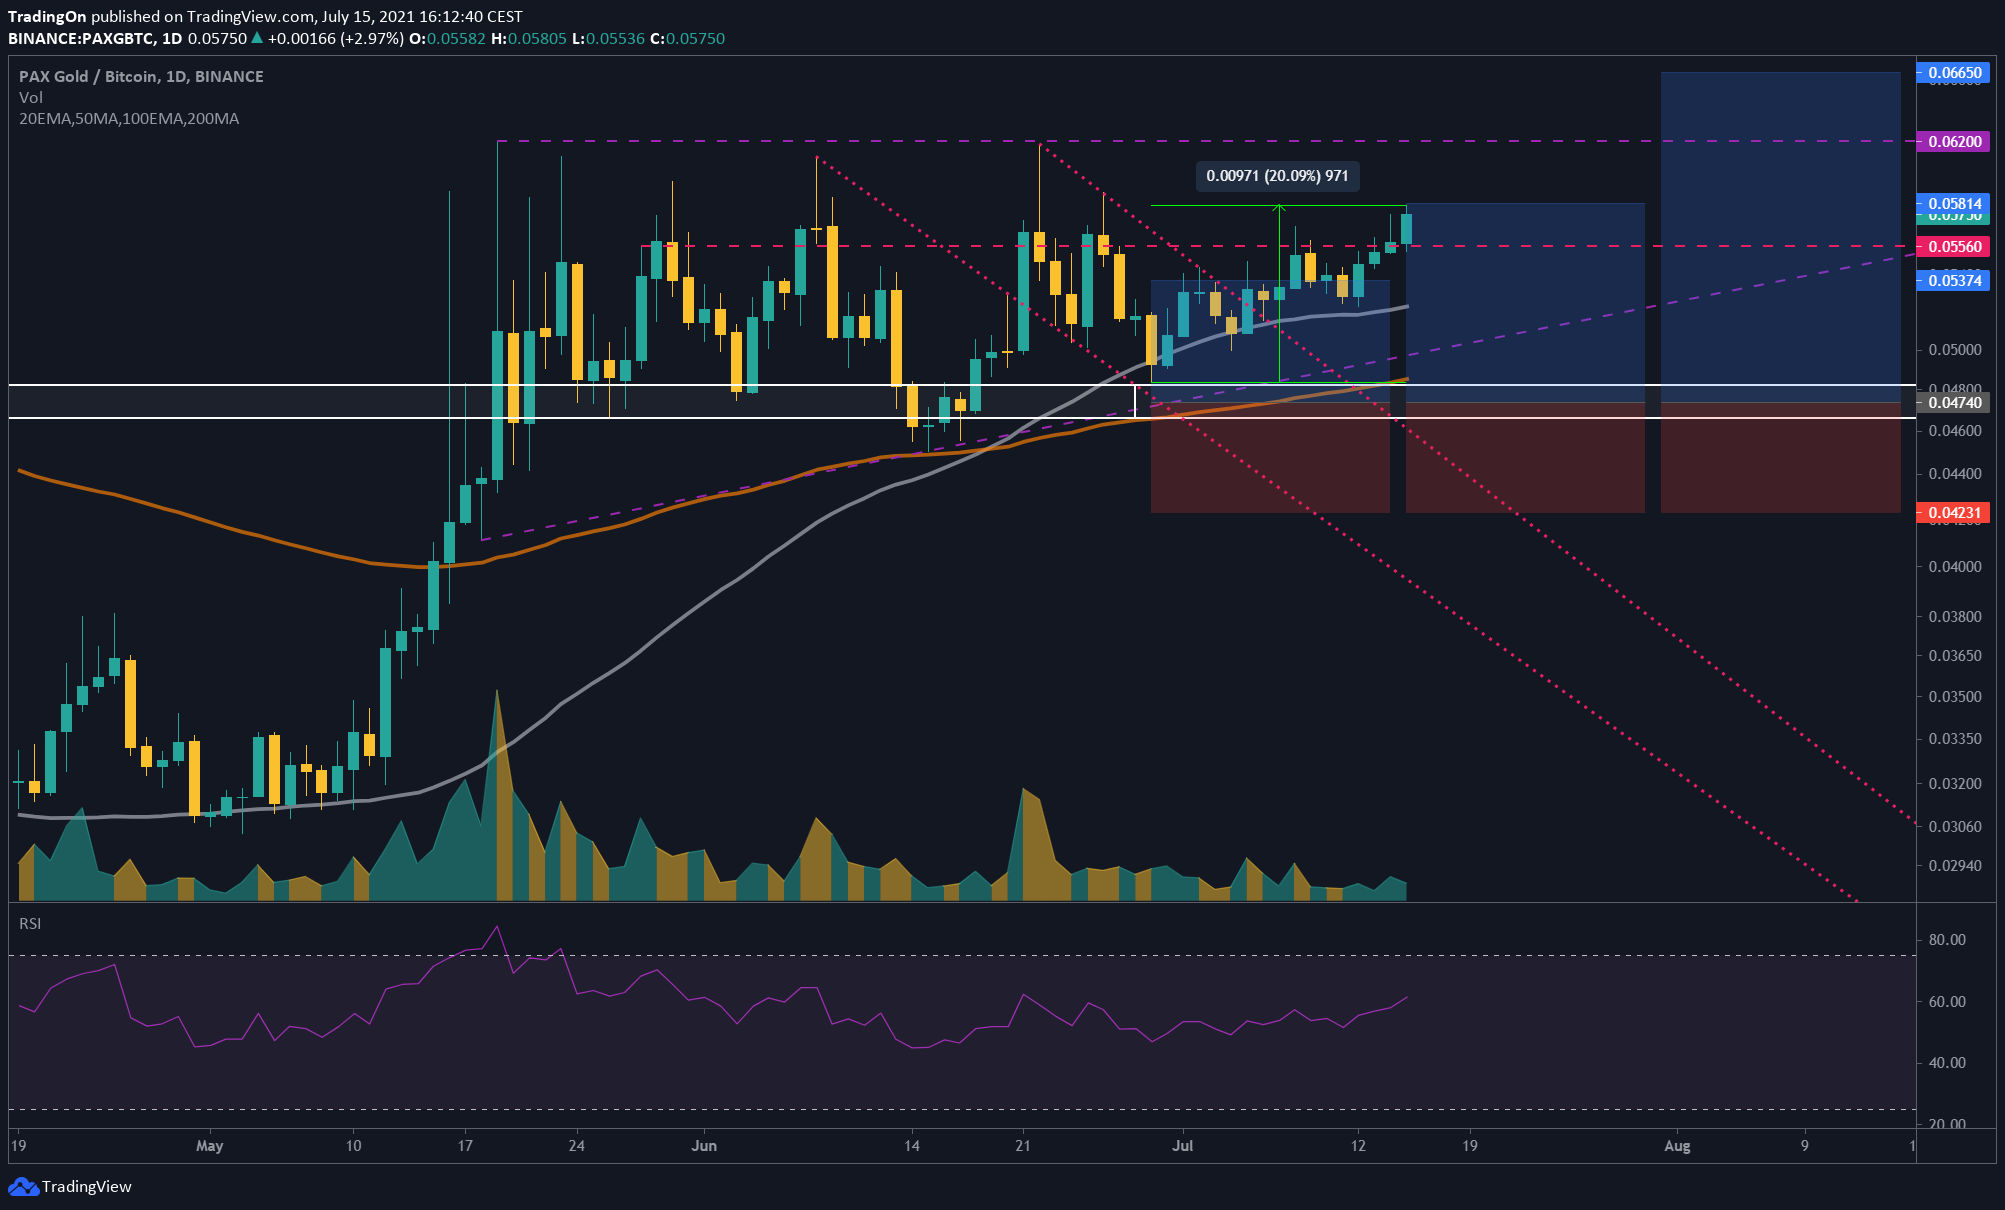2005x1210 pixels.
Task: Click the Aug label on time axis
Action: (1677, 1146)
